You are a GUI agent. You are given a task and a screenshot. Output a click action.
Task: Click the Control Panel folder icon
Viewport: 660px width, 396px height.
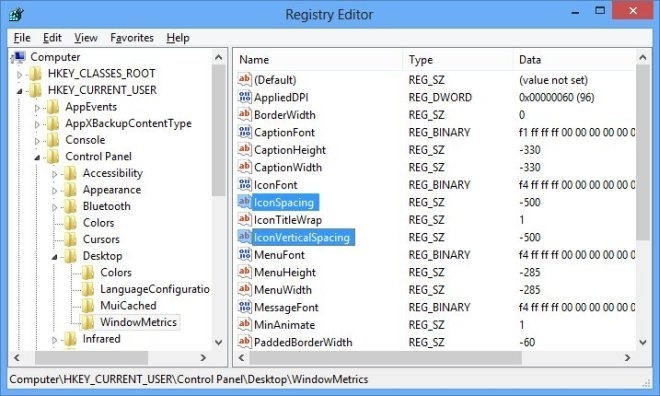point(53,157)
